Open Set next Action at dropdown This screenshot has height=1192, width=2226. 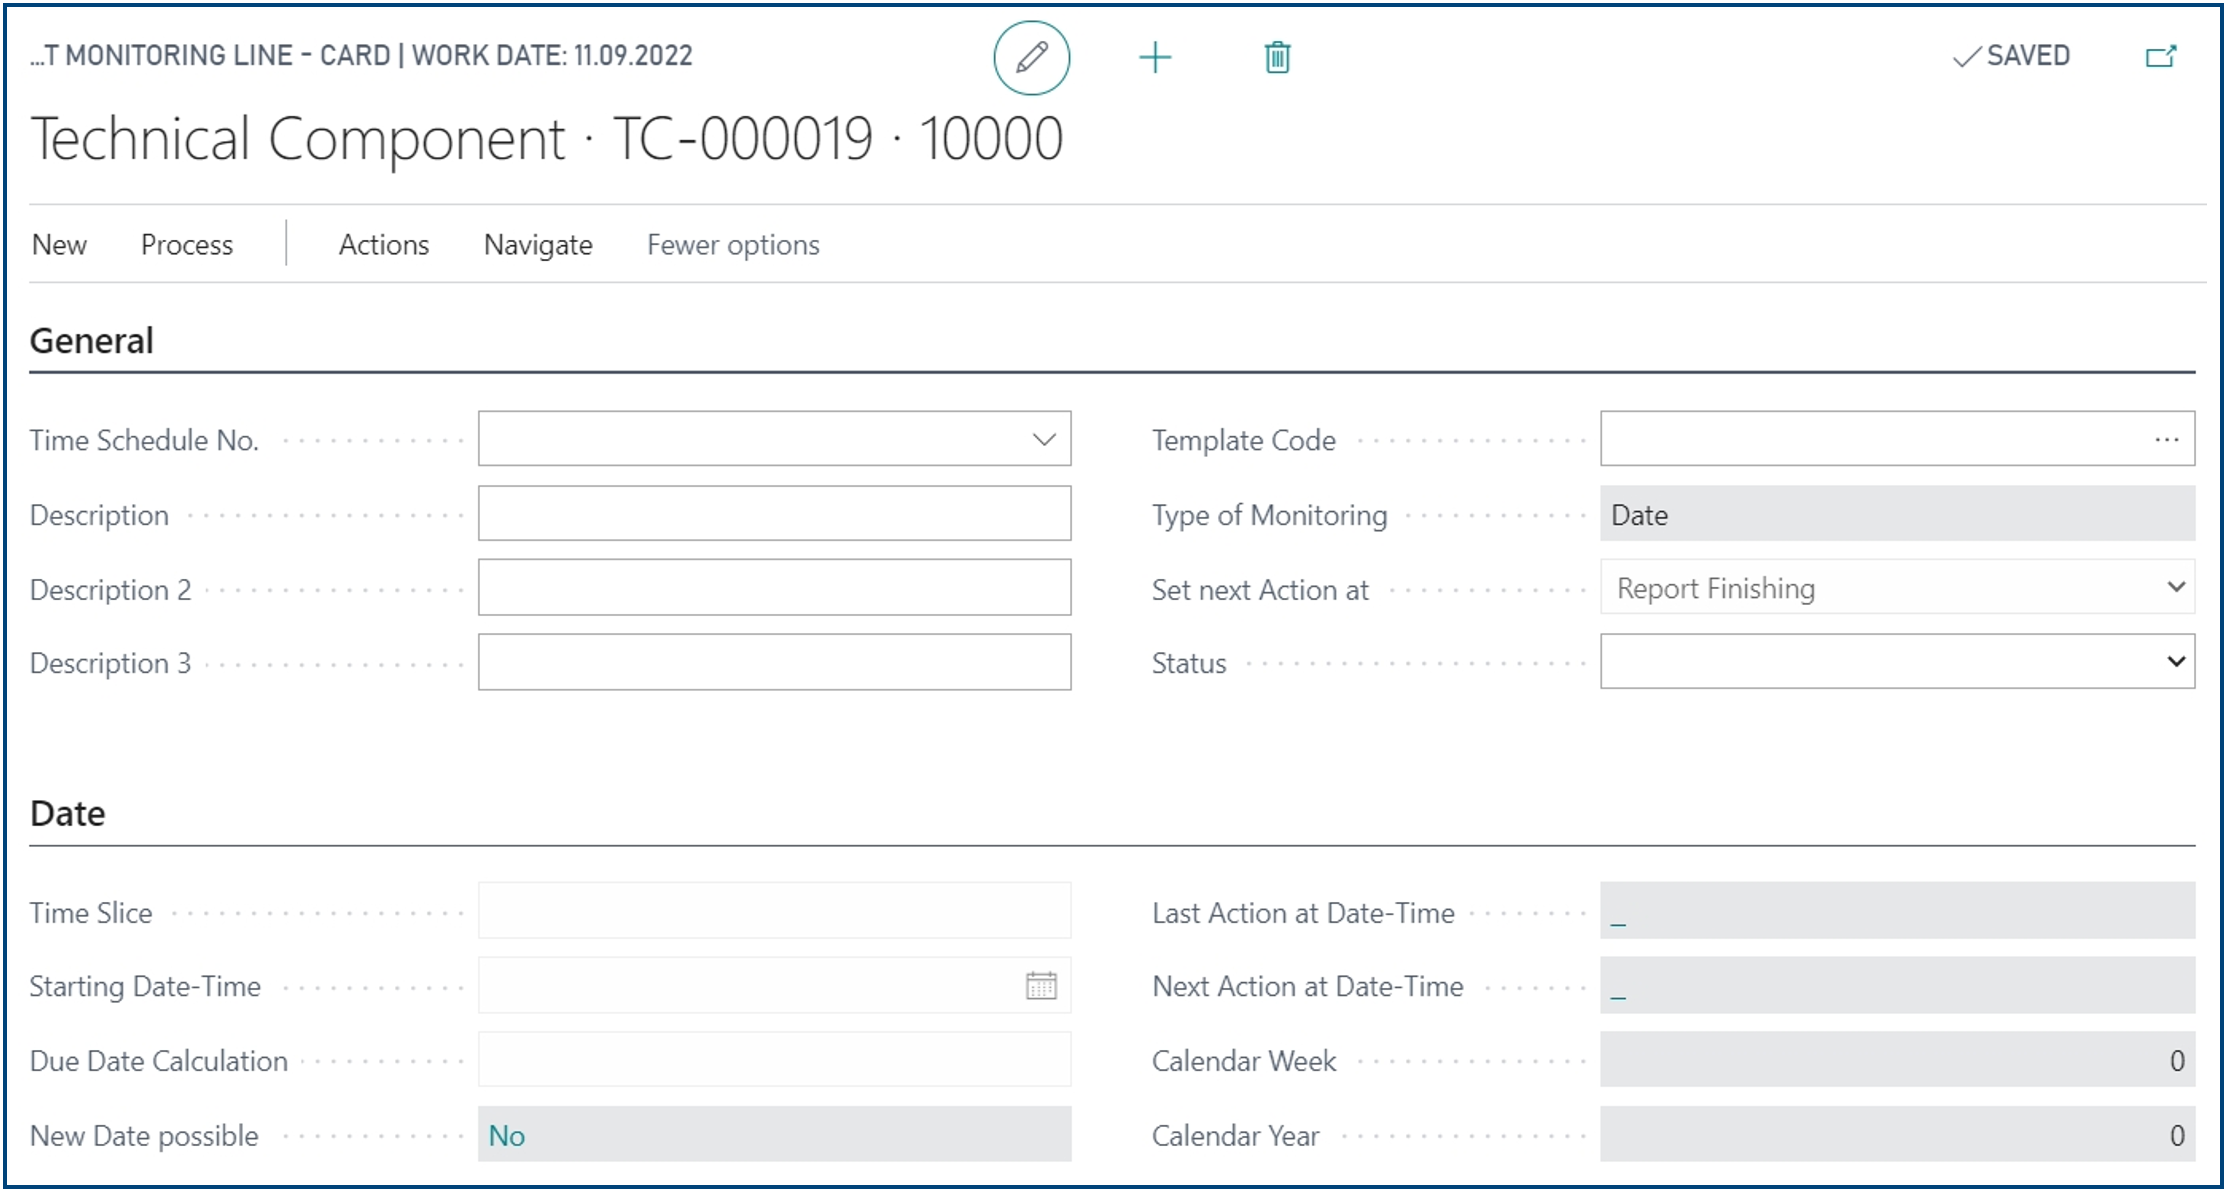point(2176,587)
